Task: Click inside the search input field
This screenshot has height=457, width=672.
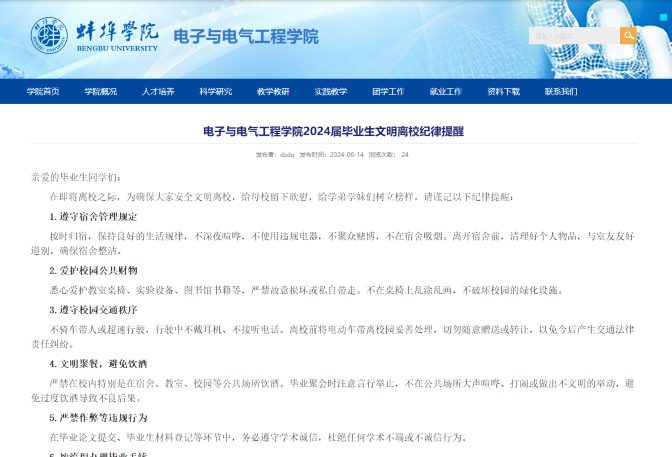Action: tap(574, 36)
